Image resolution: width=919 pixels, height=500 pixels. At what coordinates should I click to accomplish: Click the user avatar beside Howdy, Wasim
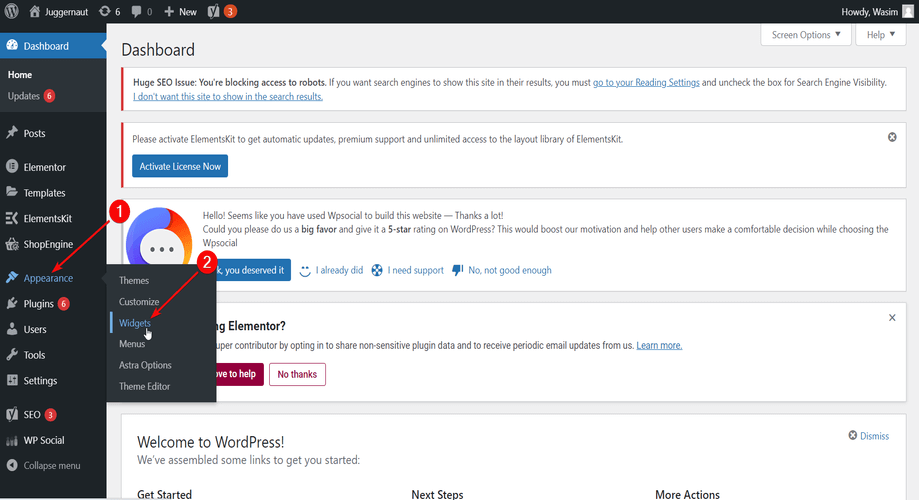tap(907, 12)
